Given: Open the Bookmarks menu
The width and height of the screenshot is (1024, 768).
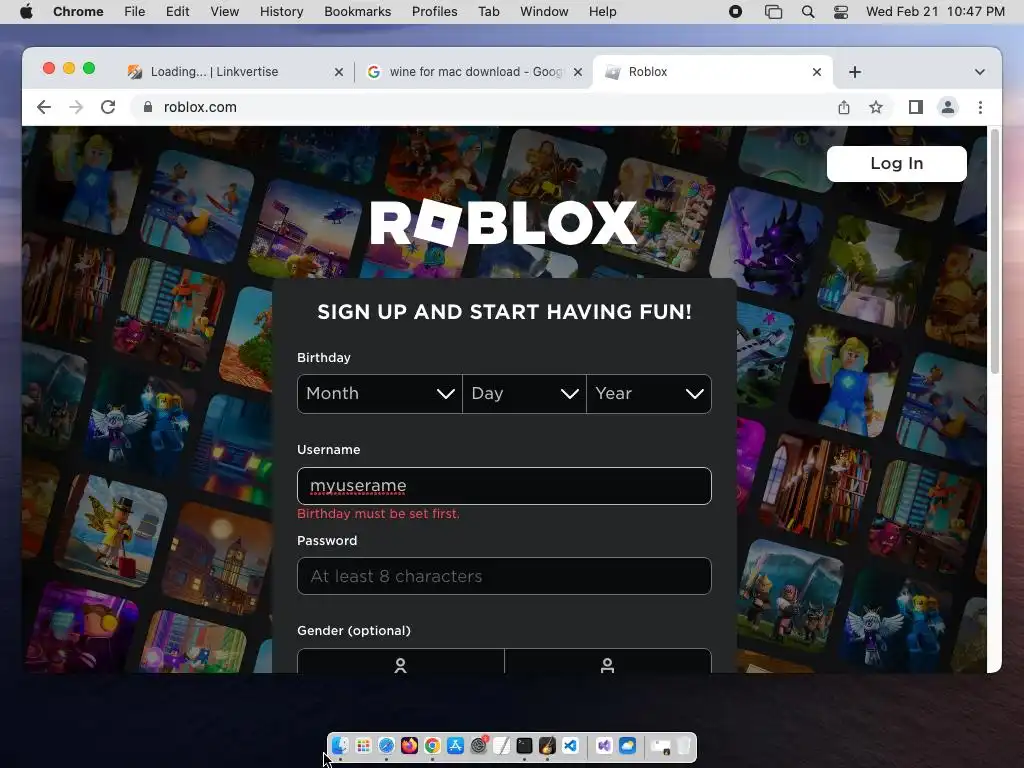Looking at the screenshot, I should [x=357, y=12].
